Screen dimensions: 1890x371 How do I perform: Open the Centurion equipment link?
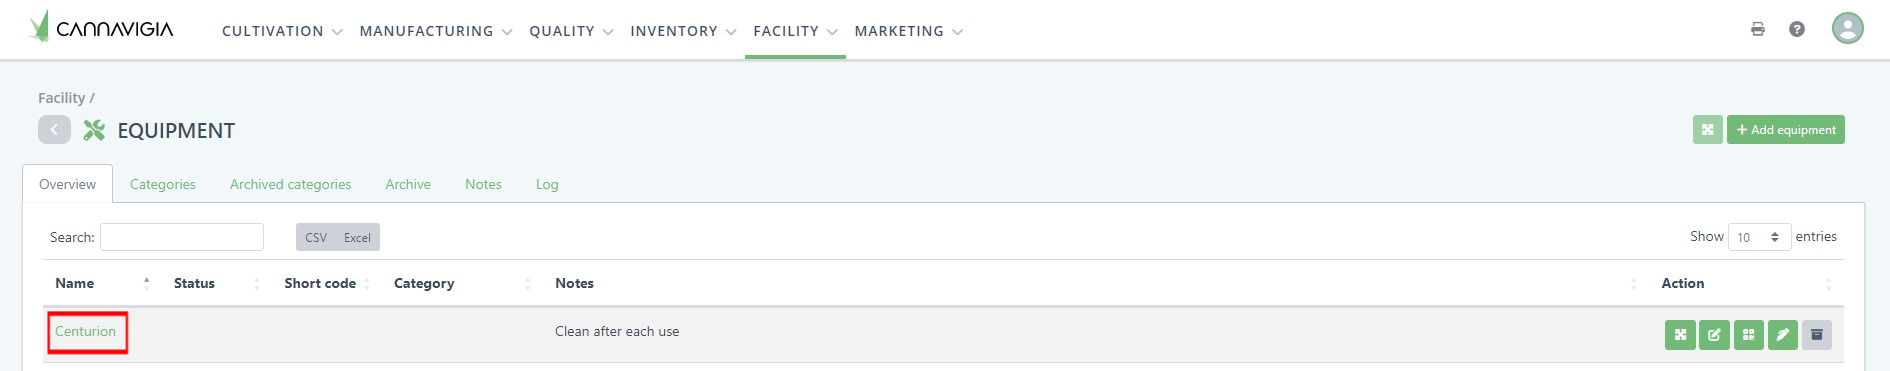click(x=86, y=331)
